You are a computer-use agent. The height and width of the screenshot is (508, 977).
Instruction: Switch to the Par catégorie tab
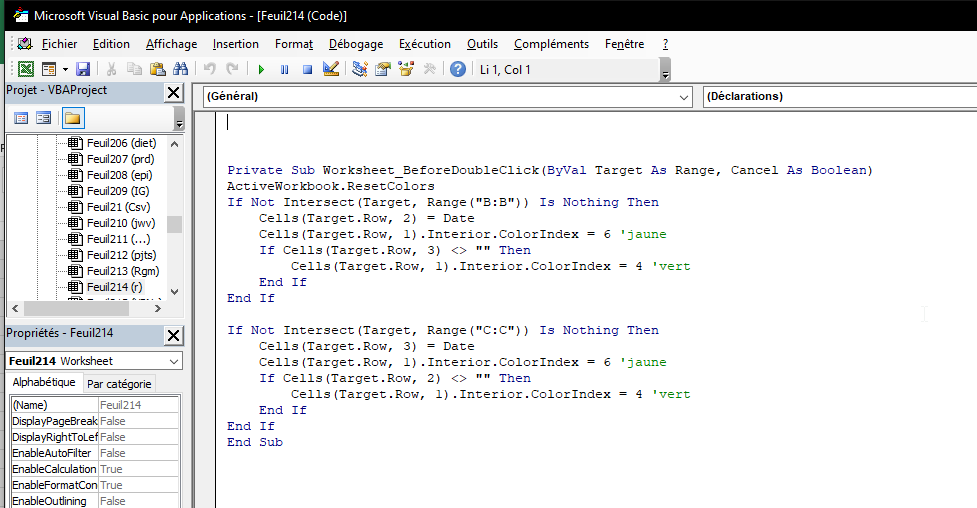point(119,383)
